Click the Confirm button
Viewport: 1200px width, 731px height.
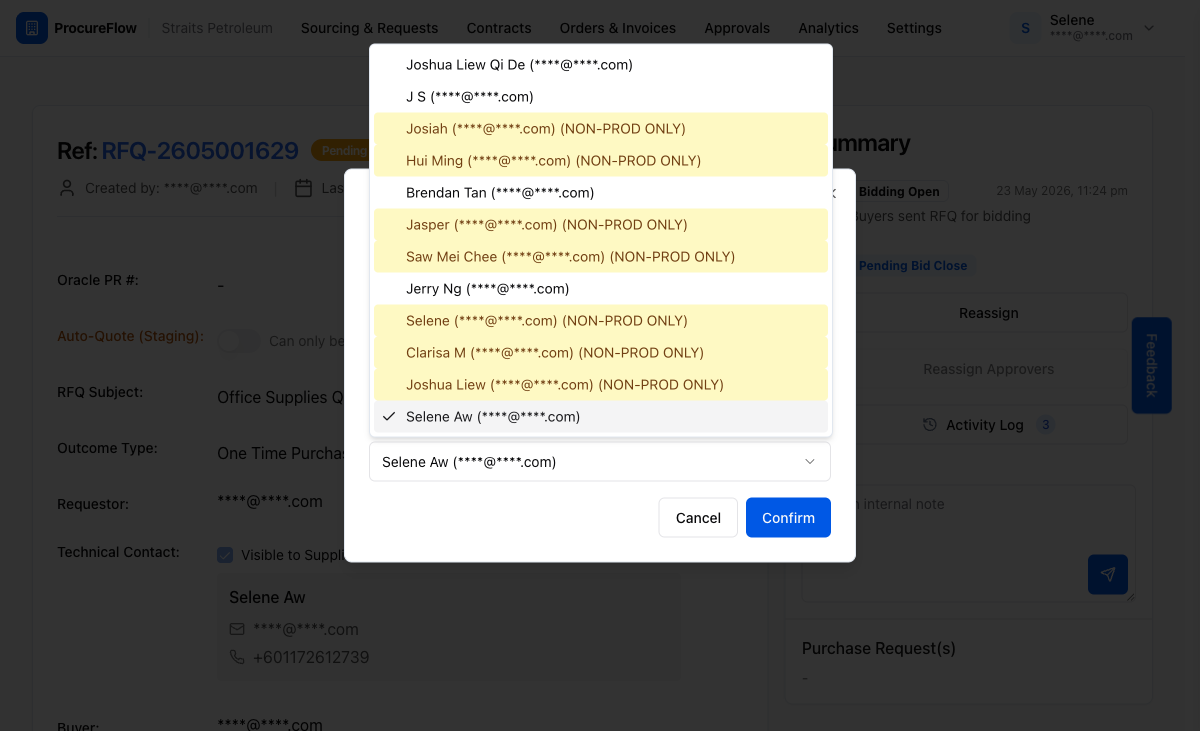(788, 518)
